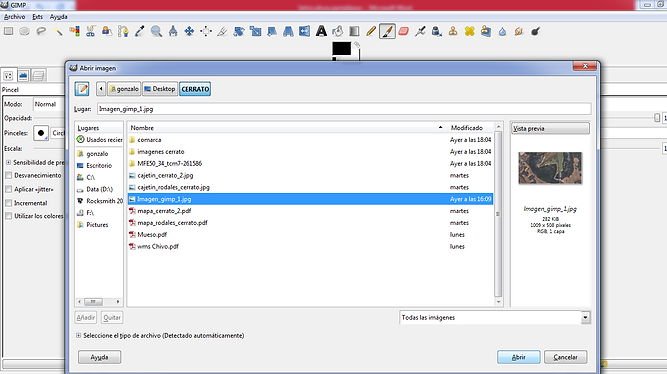Select the Color Picker eyedropper tool

pos(140,31)
